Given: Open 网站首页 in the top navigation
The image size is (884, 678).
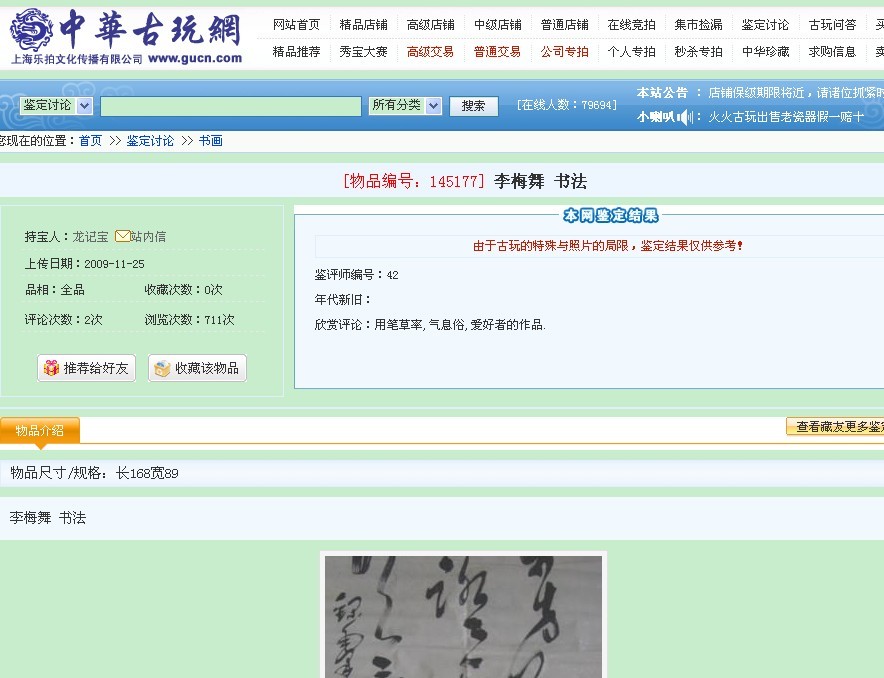Looking at the screenshot, I should [296, 25].
